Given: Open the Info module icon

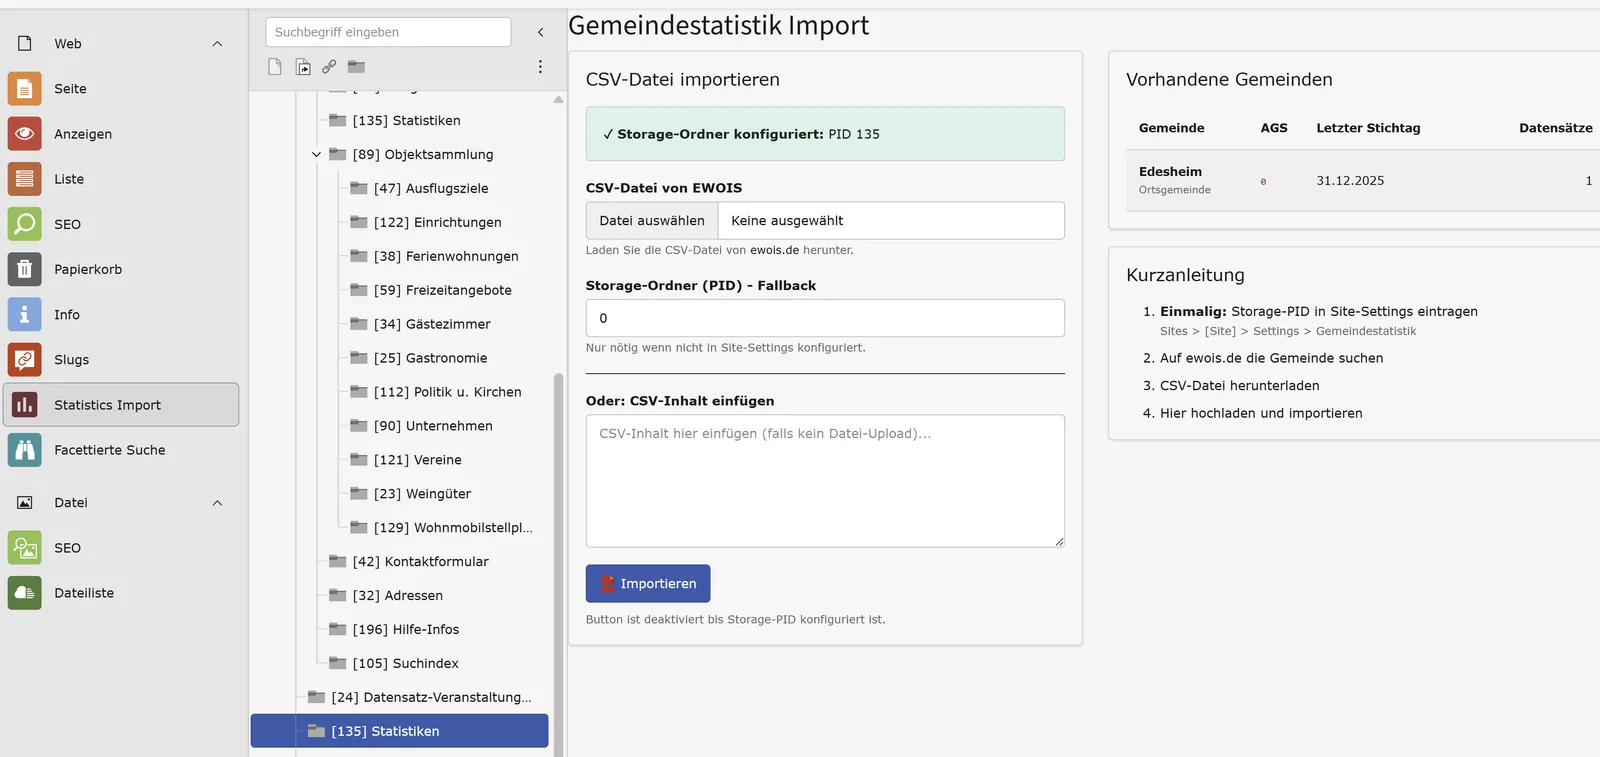Looking at the screenshot, I should pos(25,314).
